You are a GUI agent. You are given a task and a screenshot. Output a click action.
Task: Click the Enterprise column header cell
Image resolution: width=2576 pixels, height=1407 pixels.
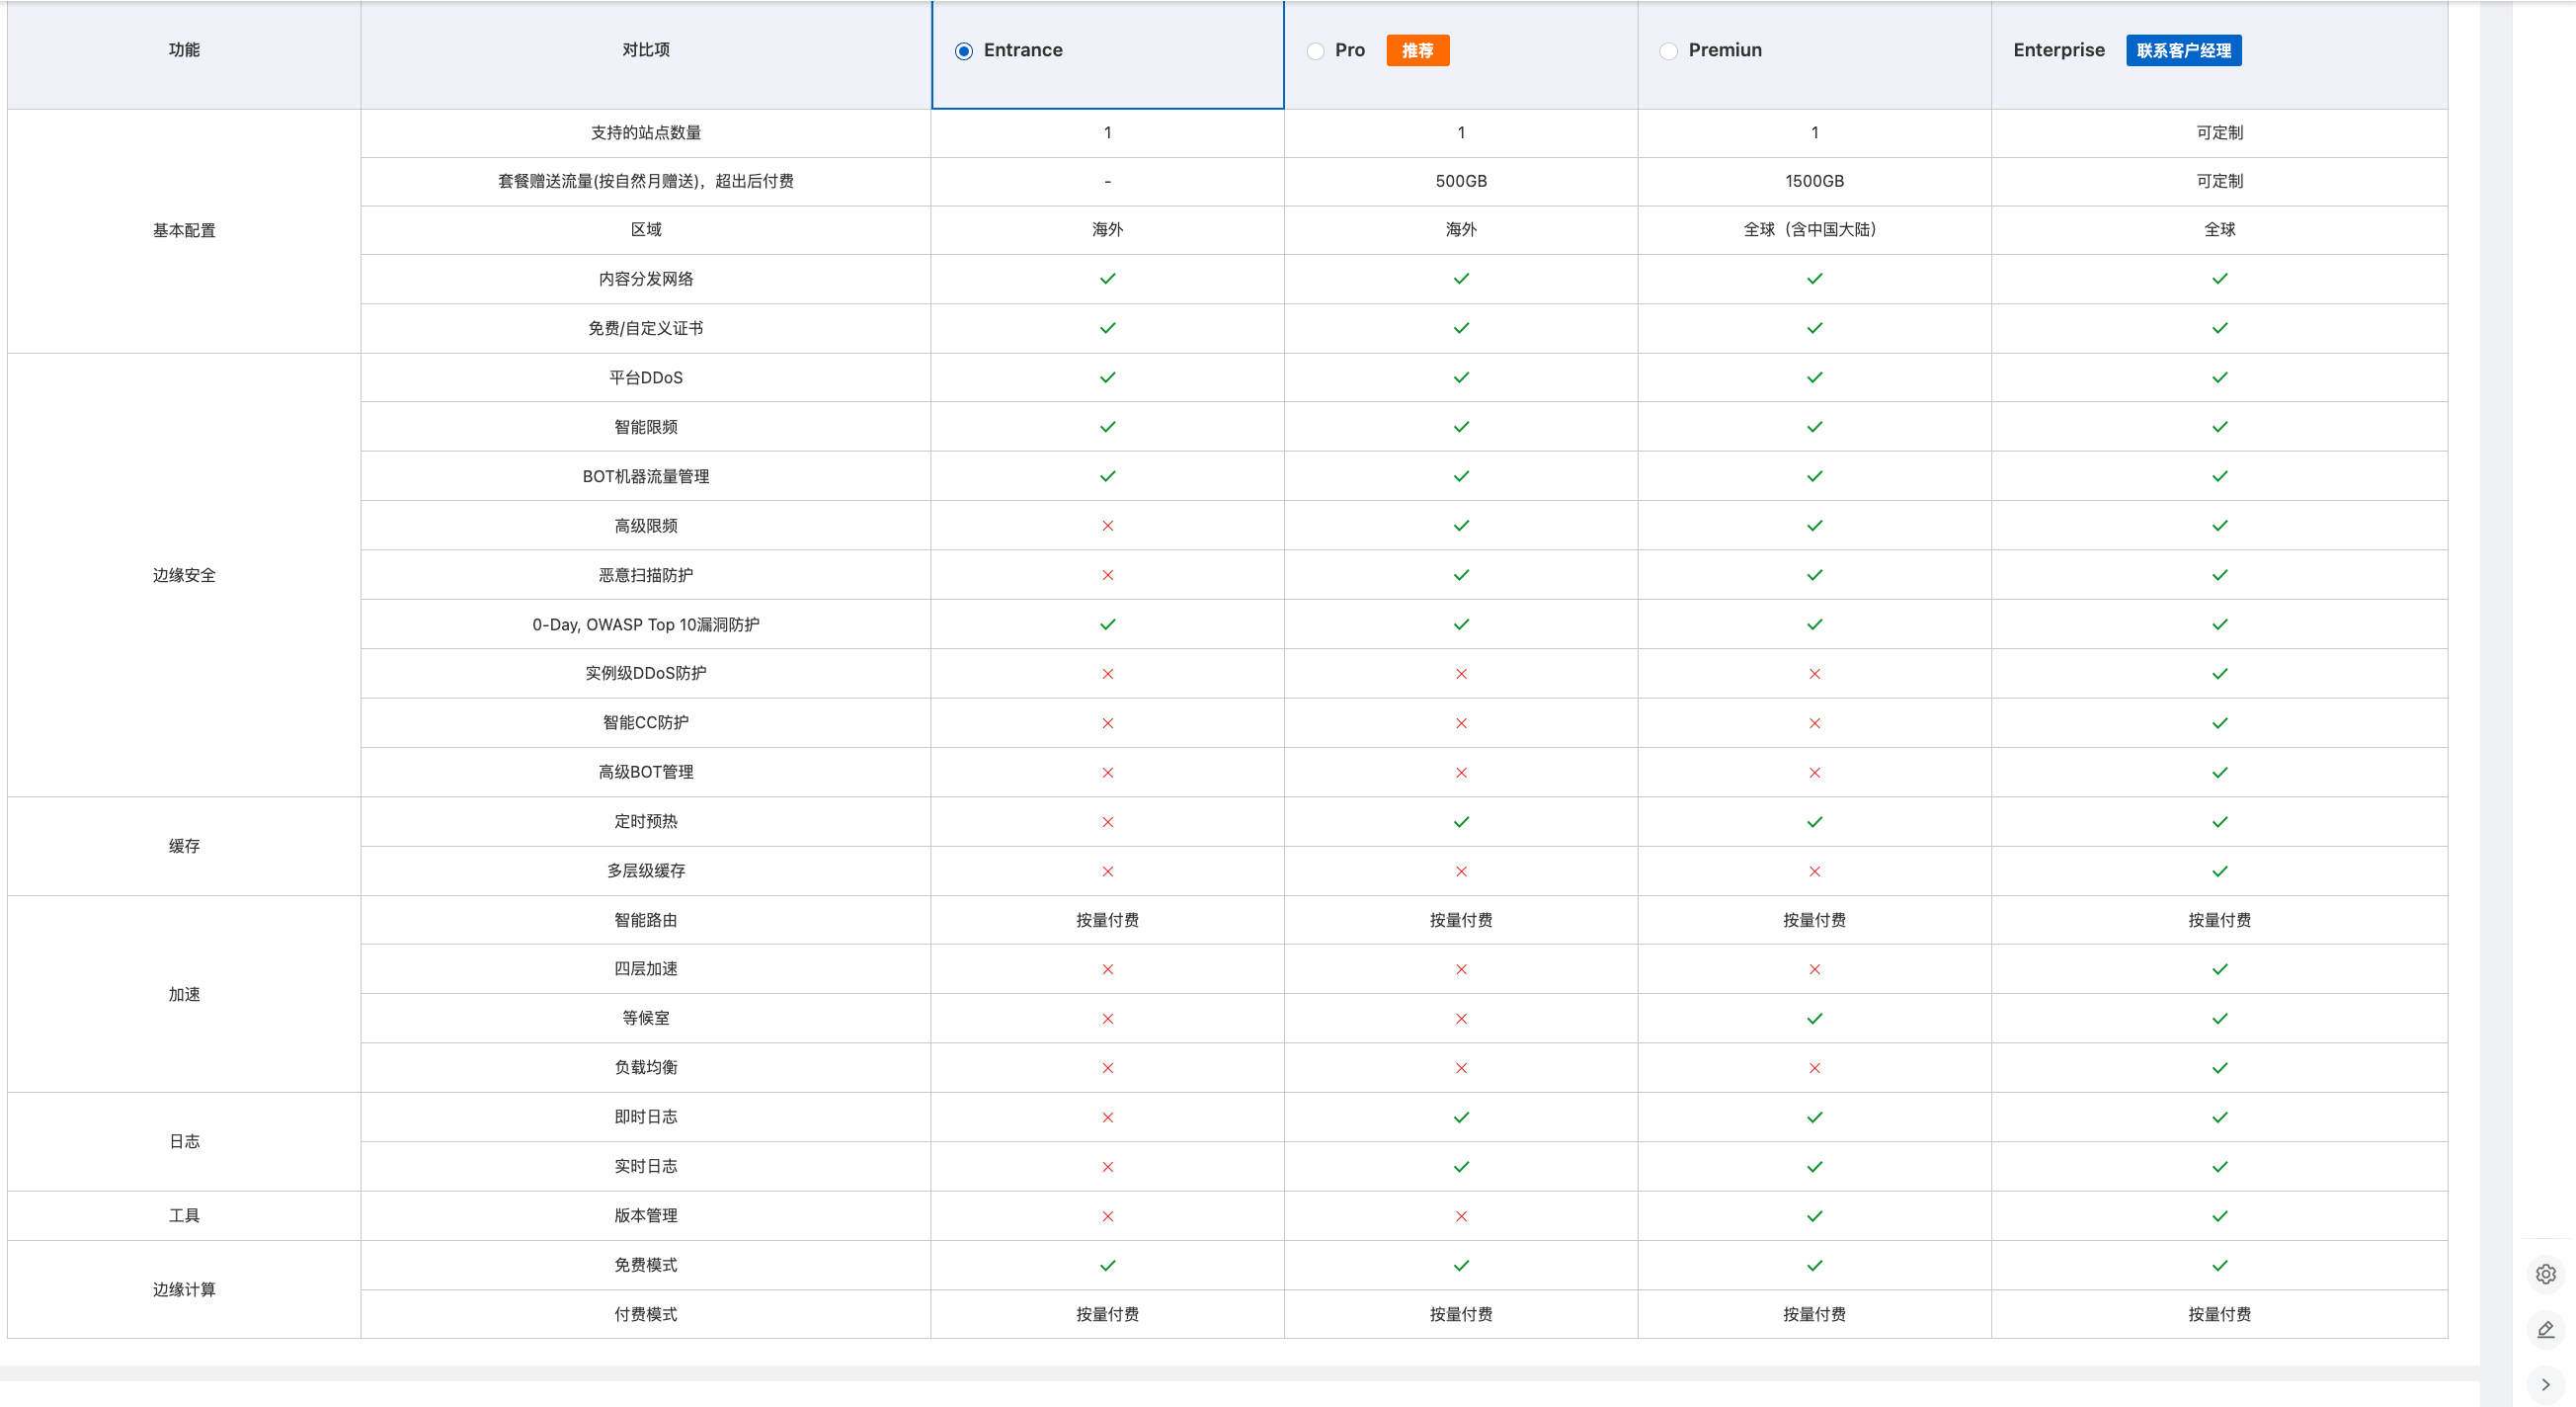[x=2058, y=51]
